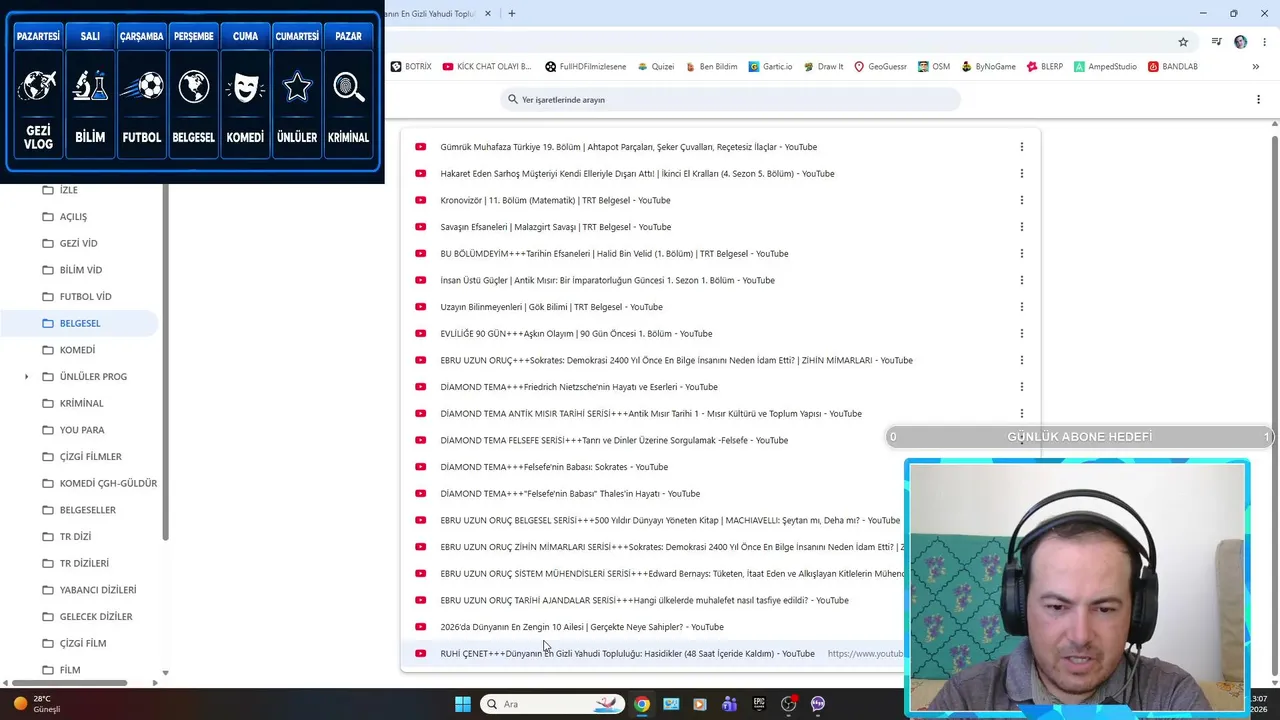1280x720 pixels.
Task: Open Epic Games launcher from taskbar
Action: click(759, 704)
